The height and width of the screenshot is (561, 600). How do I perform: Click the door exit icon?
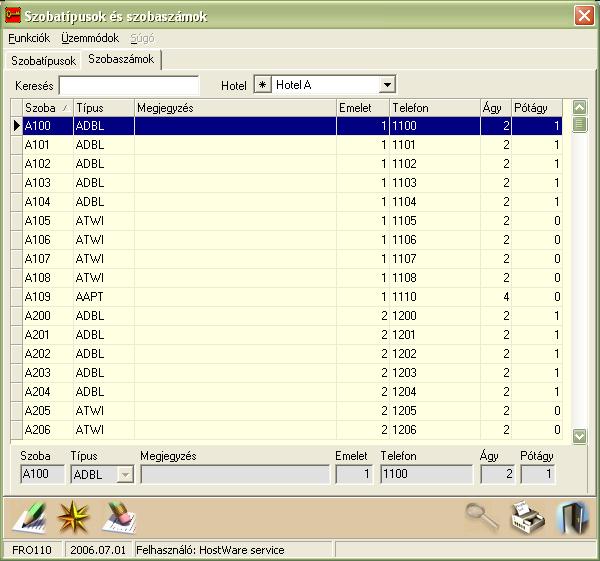[573, 518]
